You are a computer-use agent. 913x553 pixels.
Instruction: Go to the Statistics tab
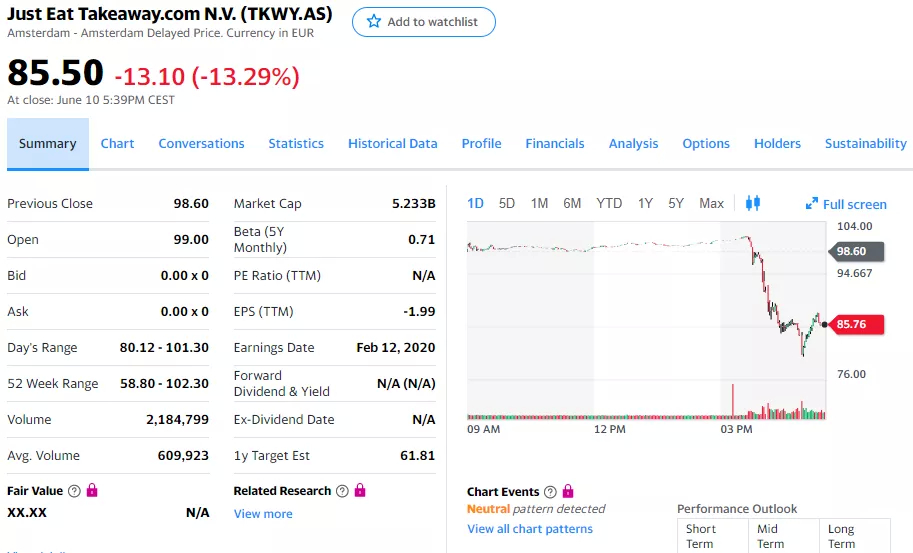point(296,144)
